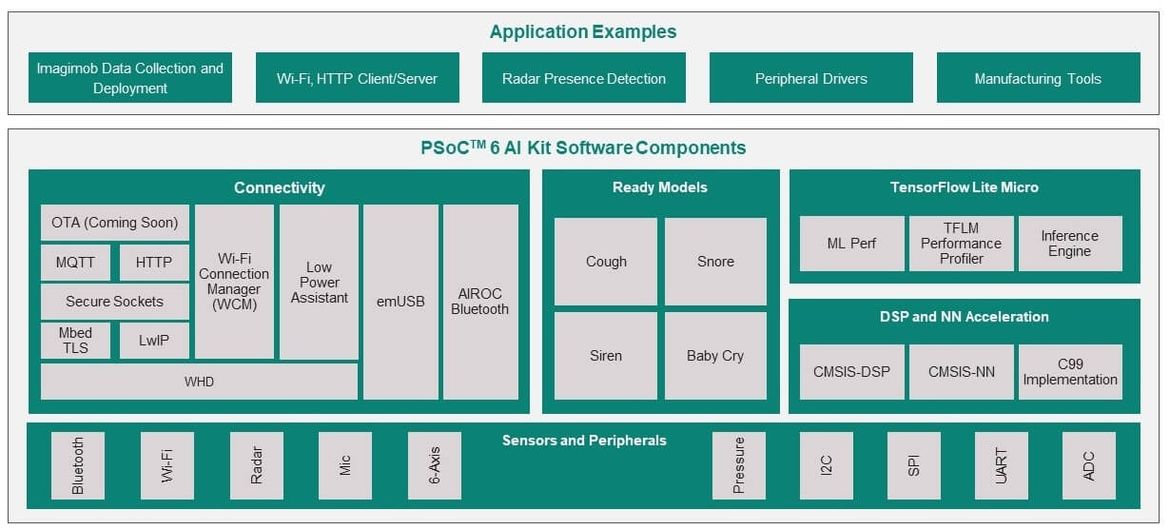This screenshot has height=530, width=1170.
Task: Select the Cough ready model
Action: tap(606, 262)
